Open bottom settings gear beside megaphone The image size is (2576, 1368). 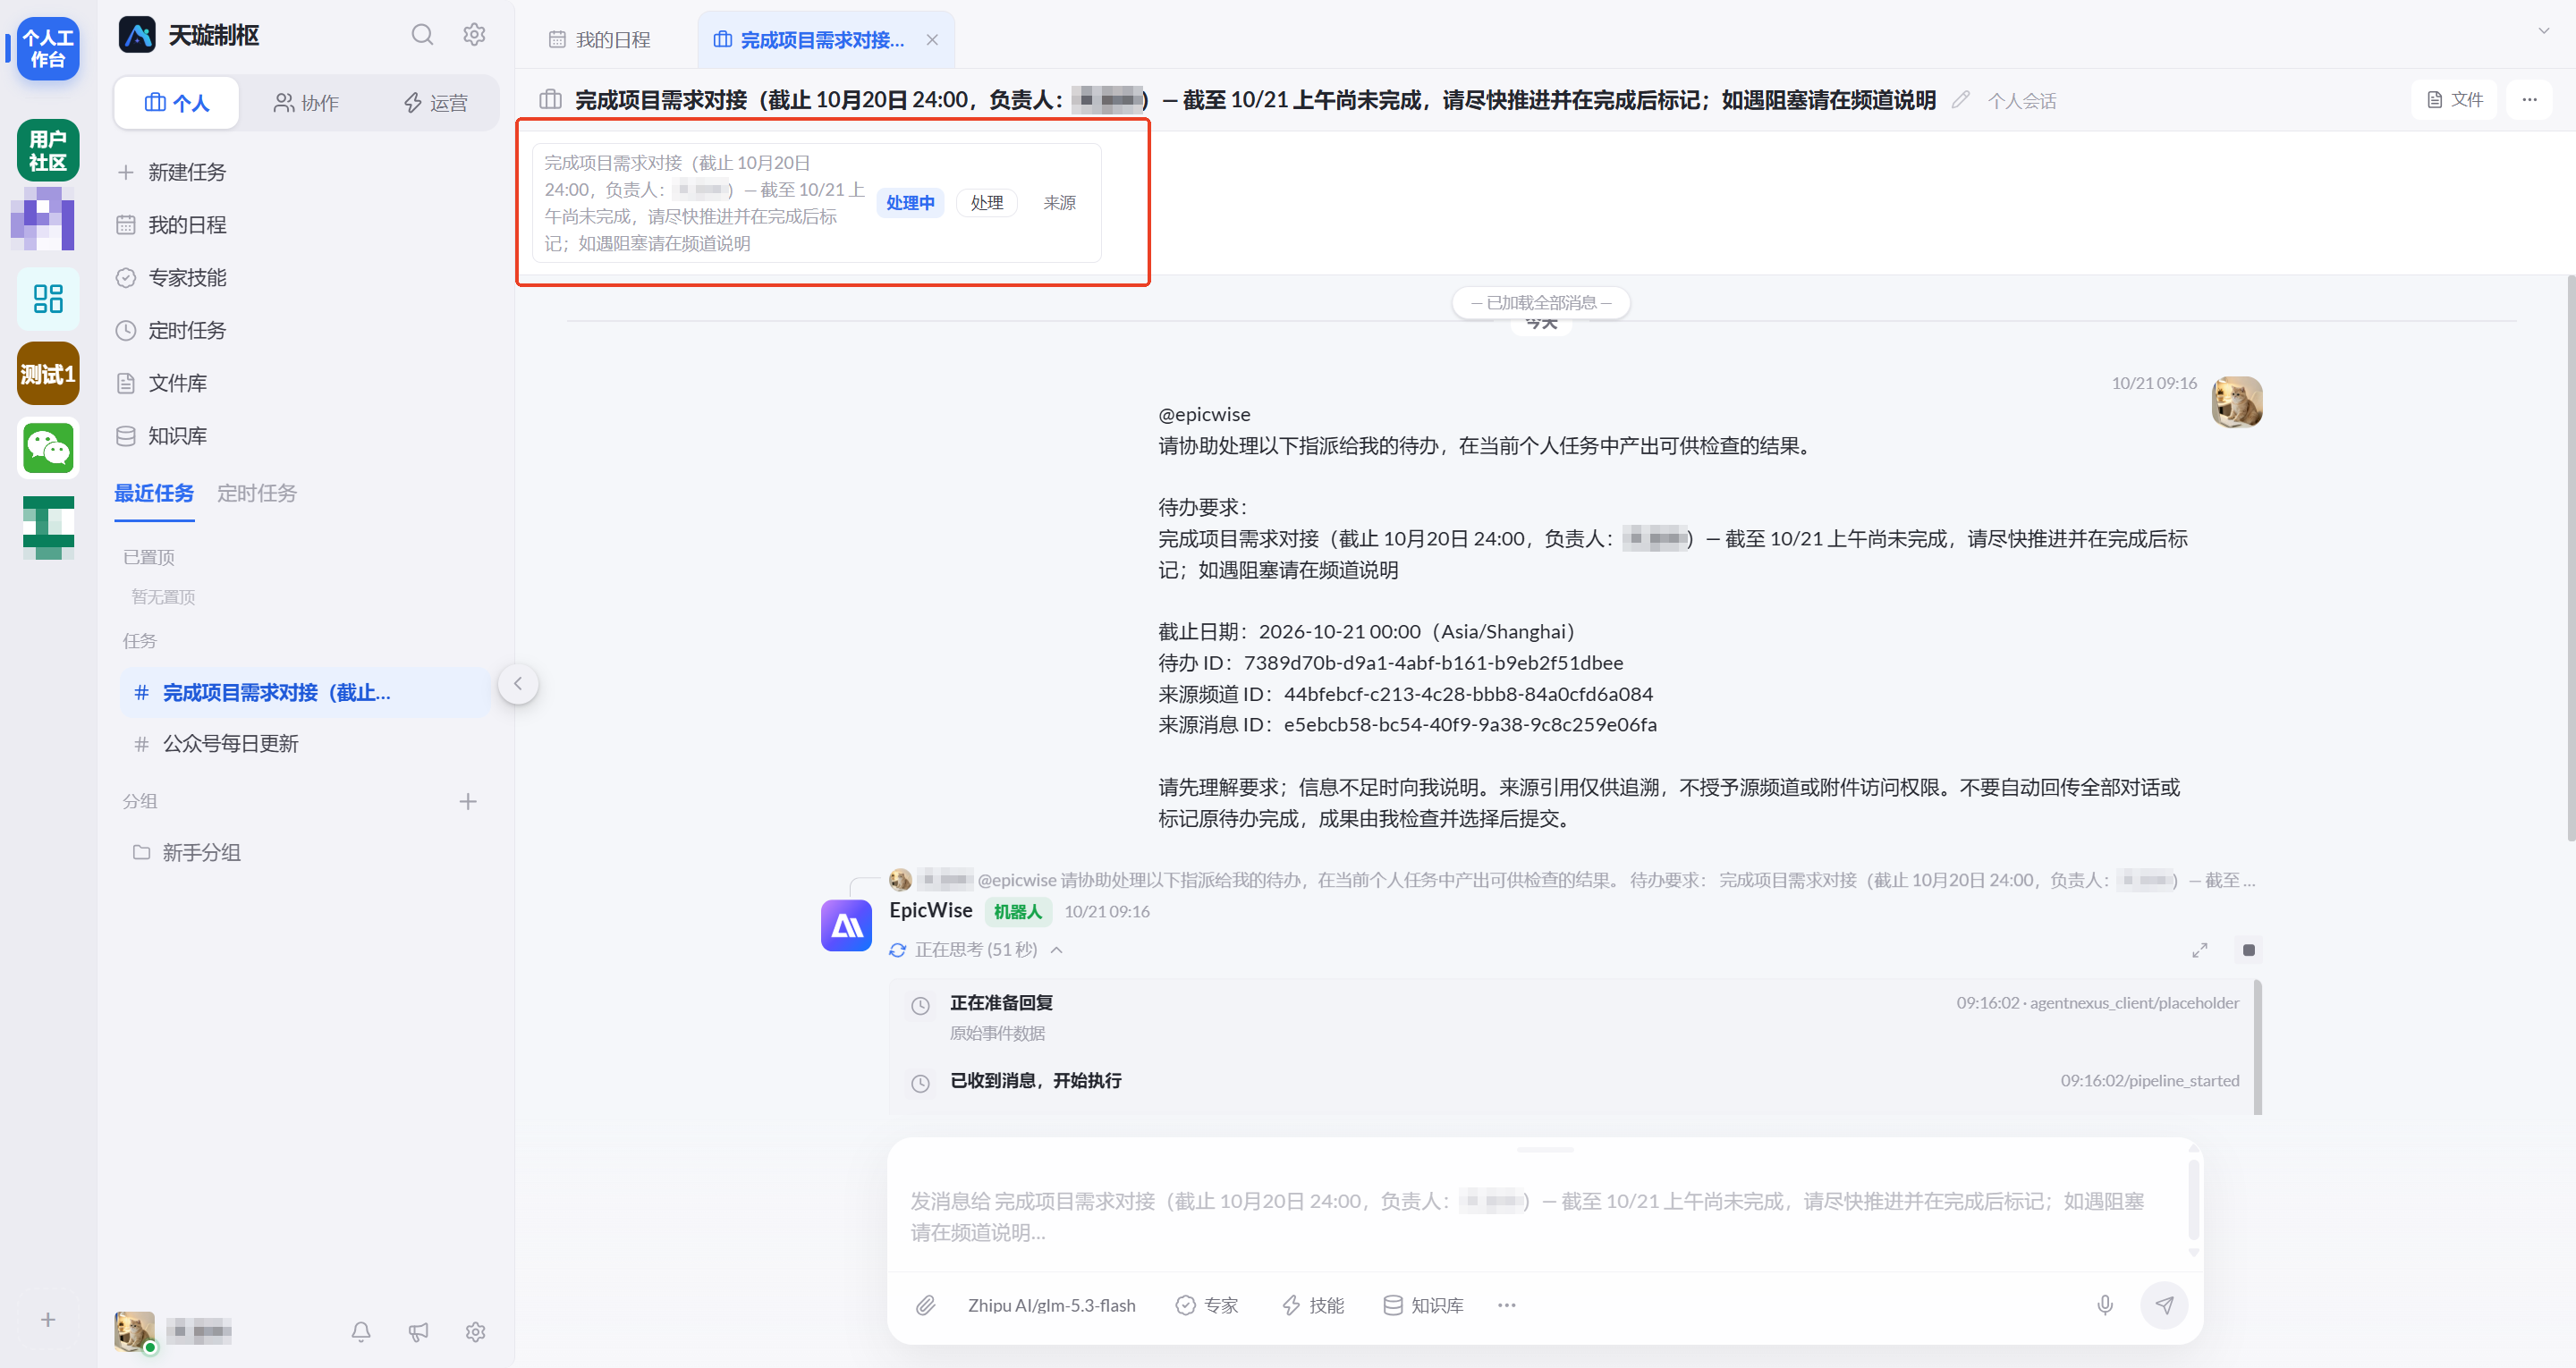click(x=475, y=1331)
